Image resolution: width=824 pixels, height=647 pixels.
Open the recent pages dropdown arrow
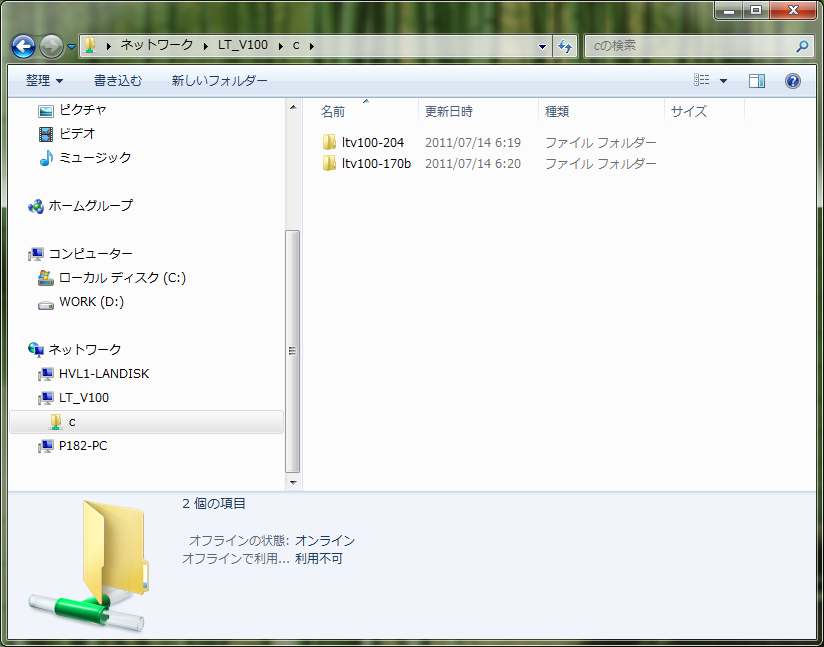coord(71,47)
